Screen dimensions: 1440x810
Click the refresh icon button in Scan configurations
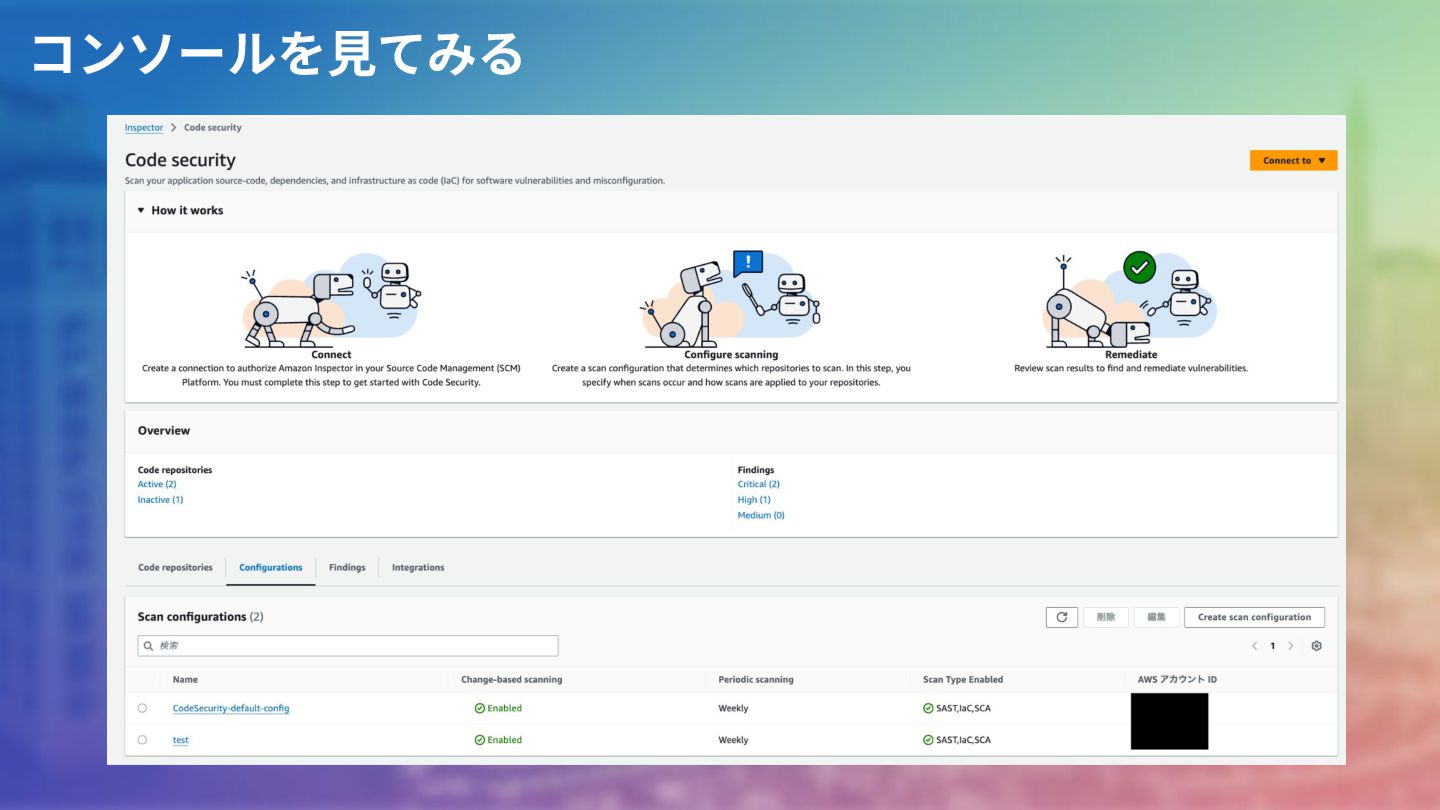1061,617
